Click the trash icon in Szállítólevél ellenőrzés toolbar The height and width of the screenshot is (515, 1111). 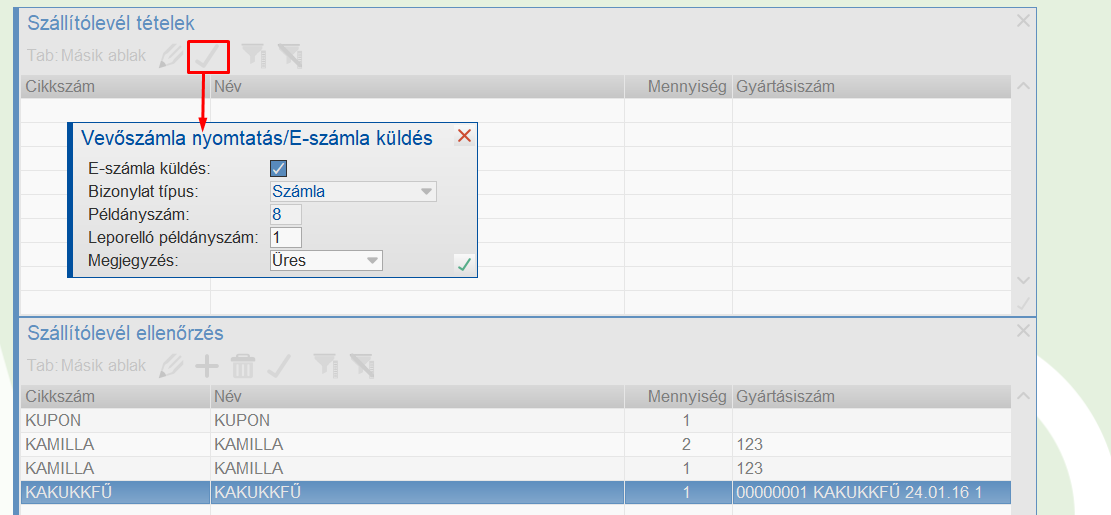click(243, 366)
